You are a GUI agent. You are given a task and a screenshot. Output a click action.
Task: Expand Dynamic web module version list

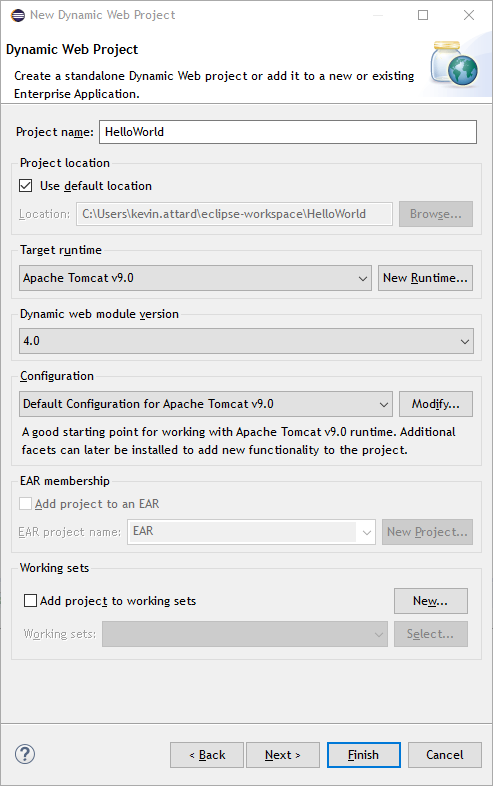click(x=246, y=341)
